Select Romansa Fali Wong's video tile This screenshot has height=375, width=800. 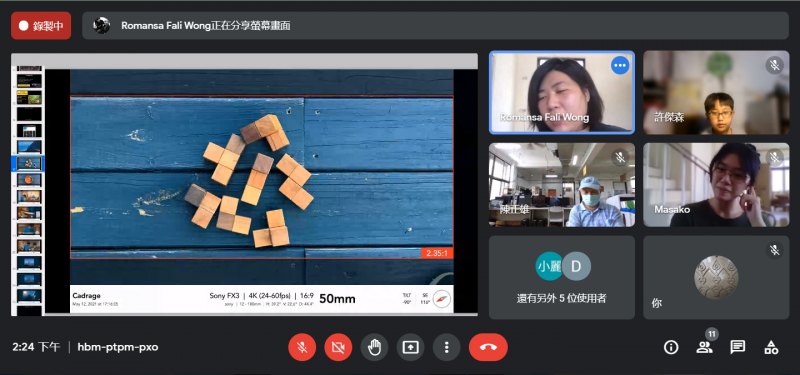[562, 92]
